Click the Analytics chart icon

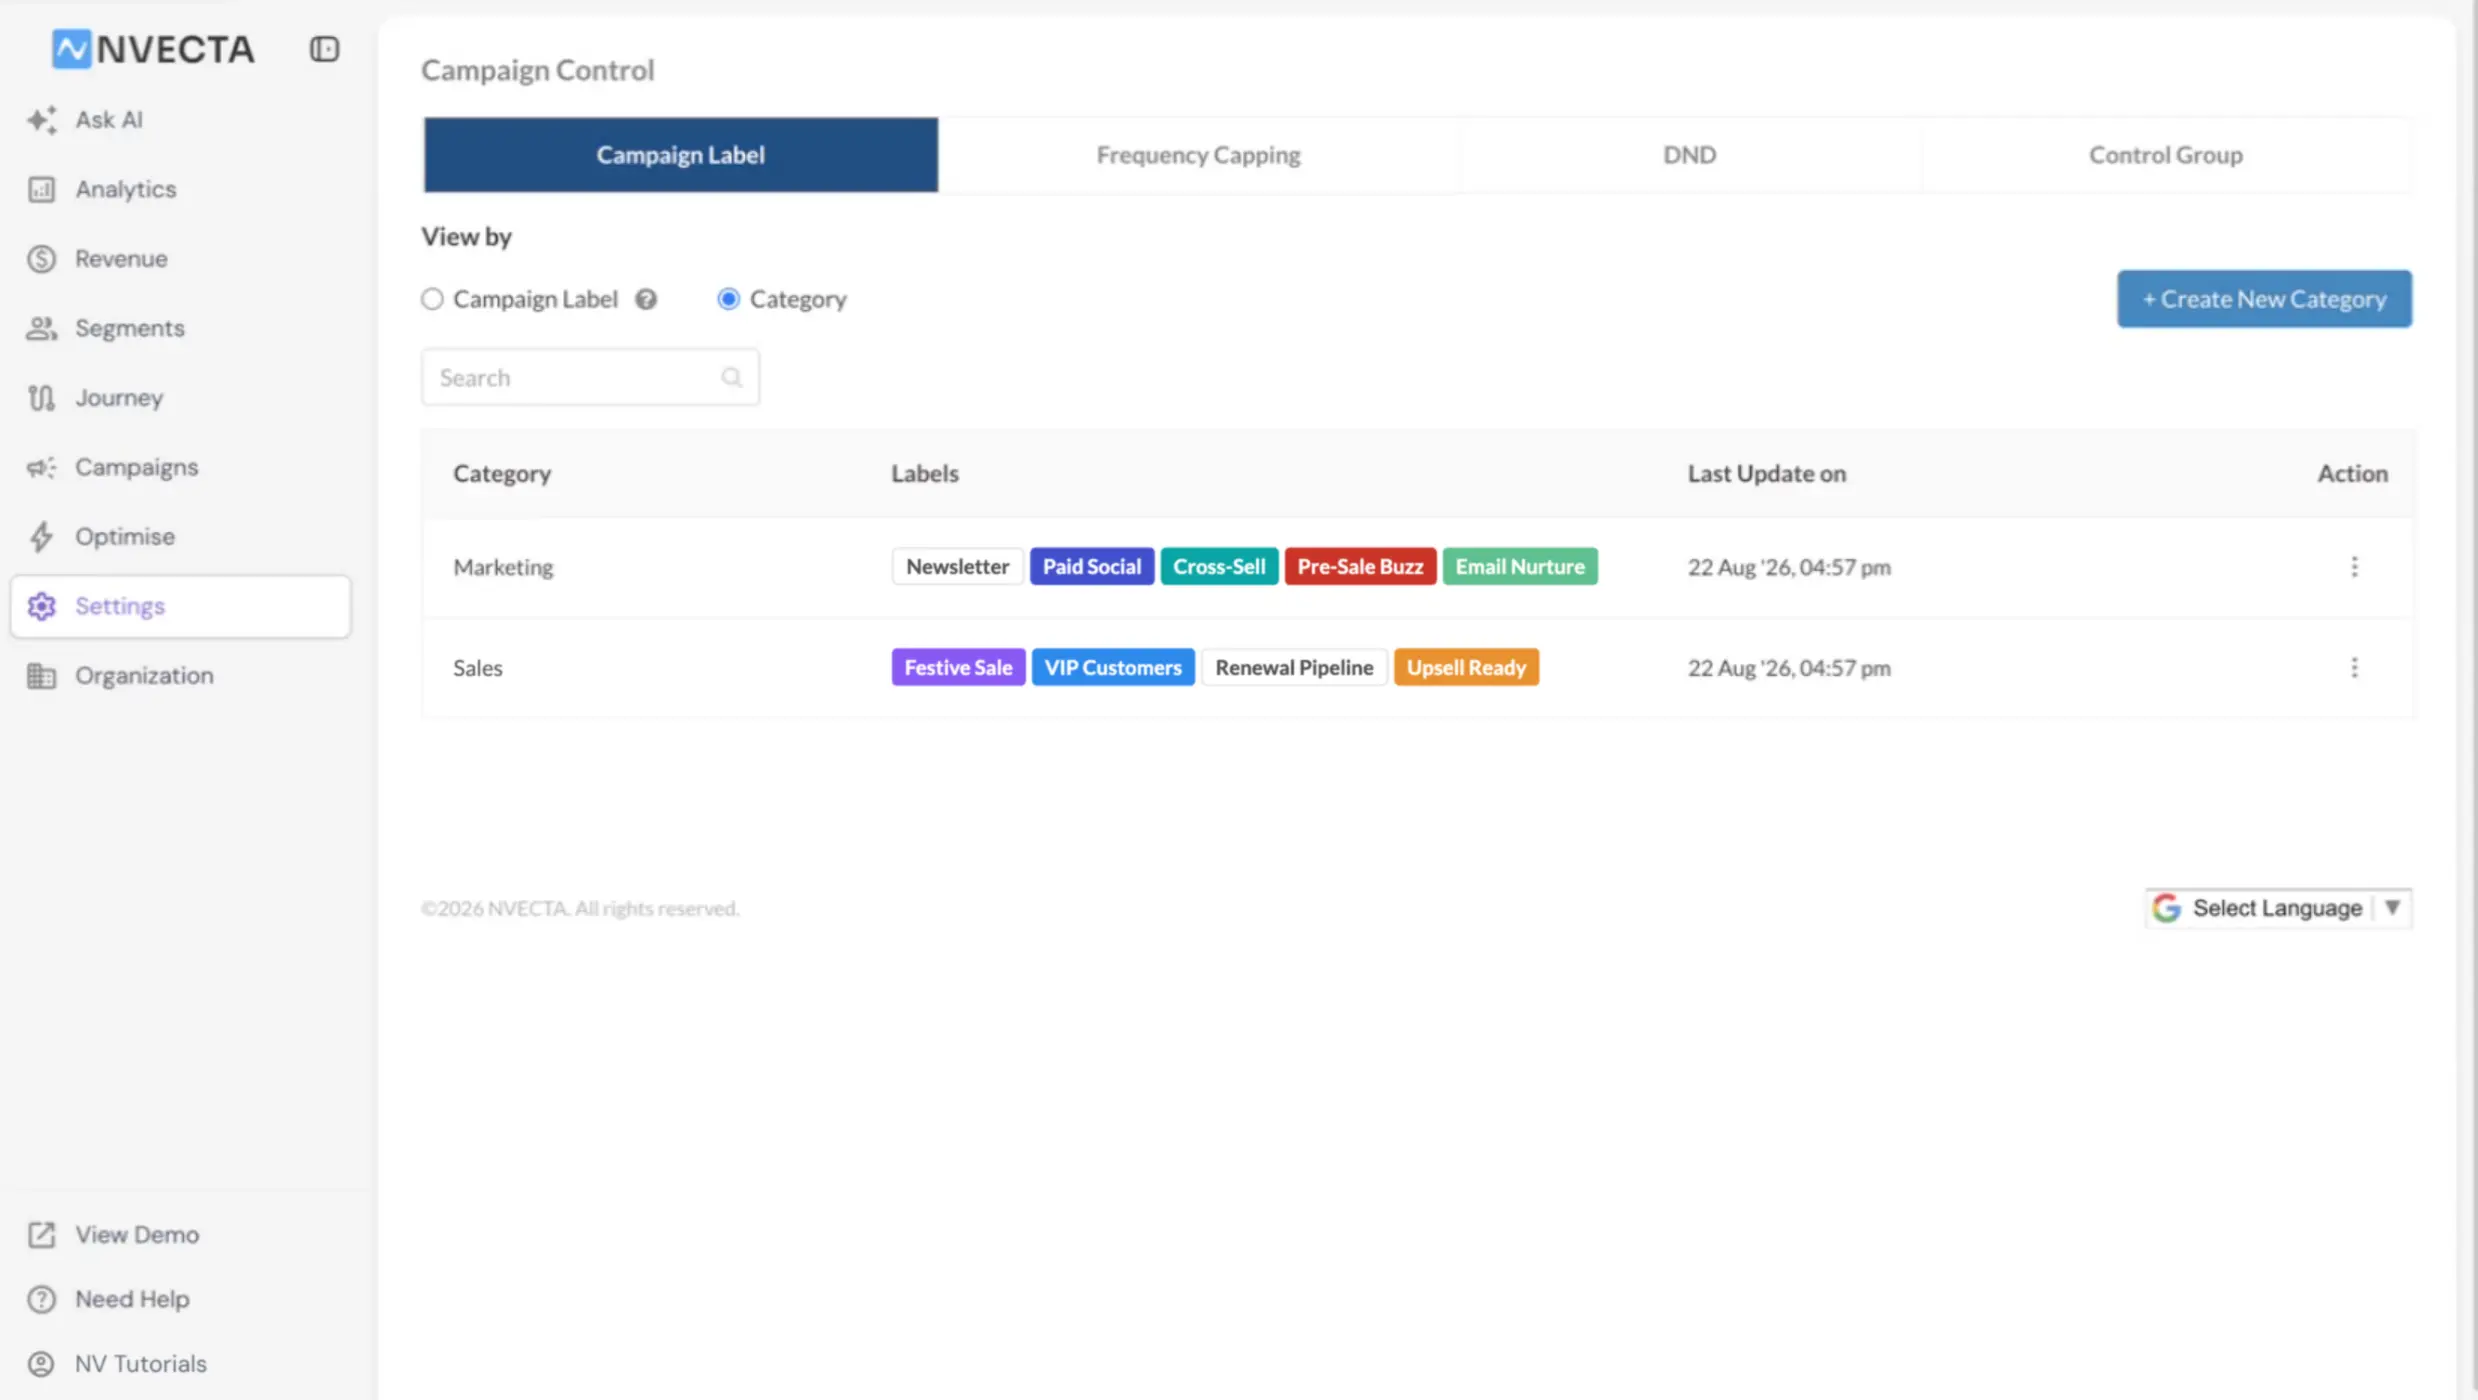pyautogui.click(x=41, y=189)
